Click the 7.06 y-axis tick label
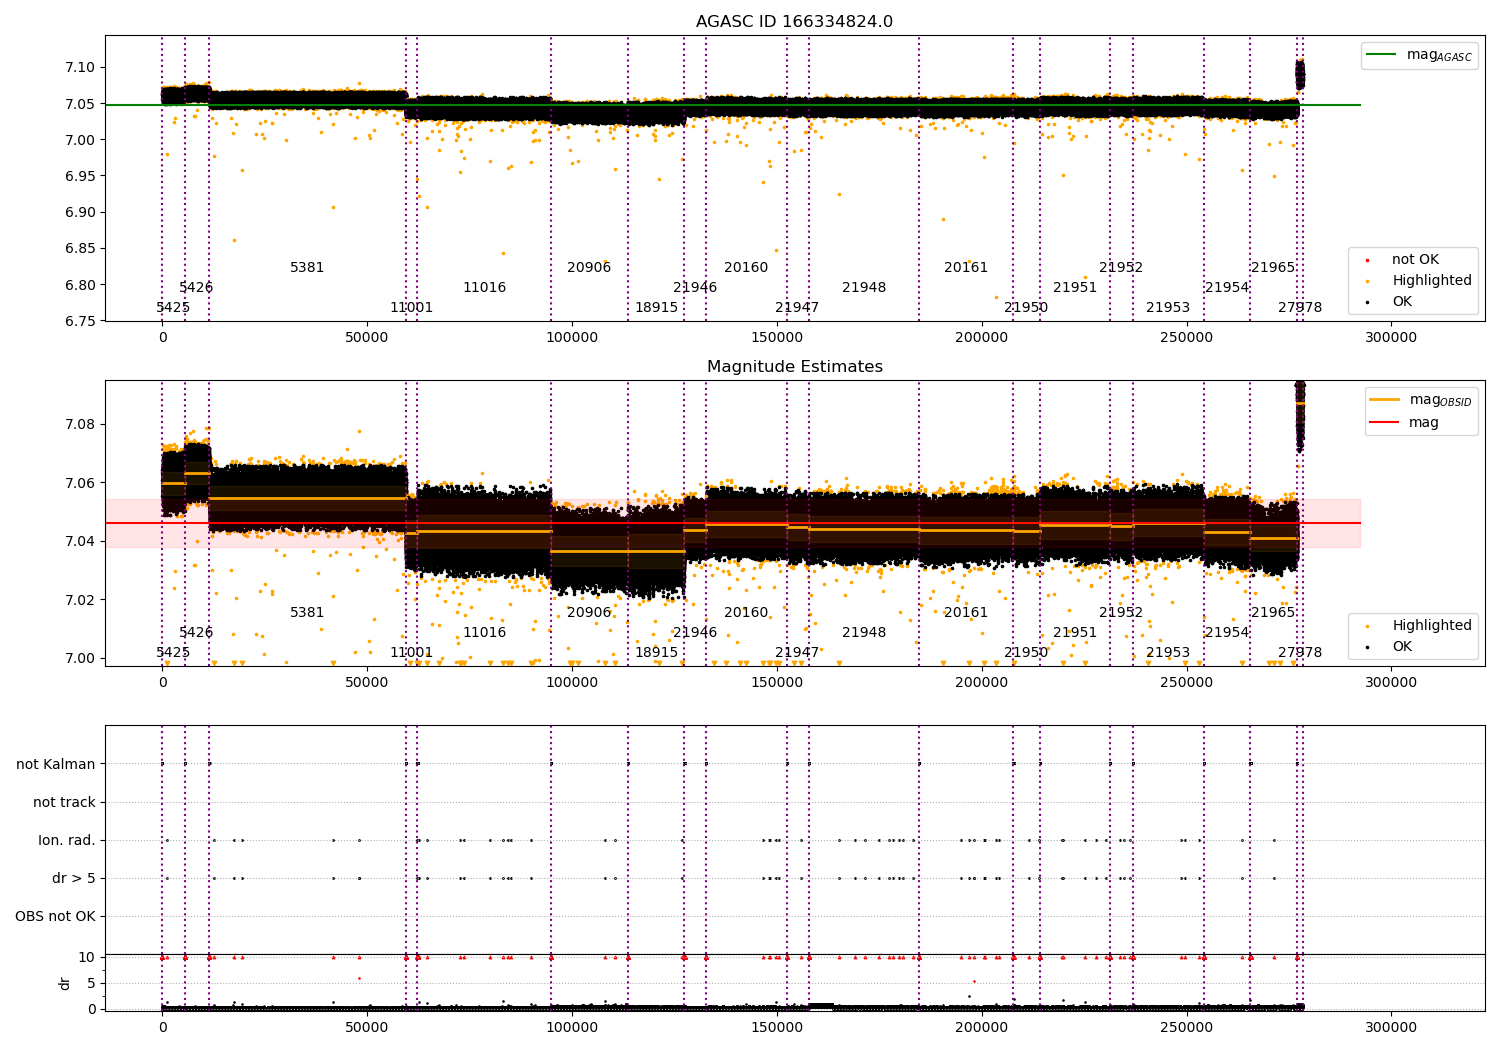 (x=80, y=483)
